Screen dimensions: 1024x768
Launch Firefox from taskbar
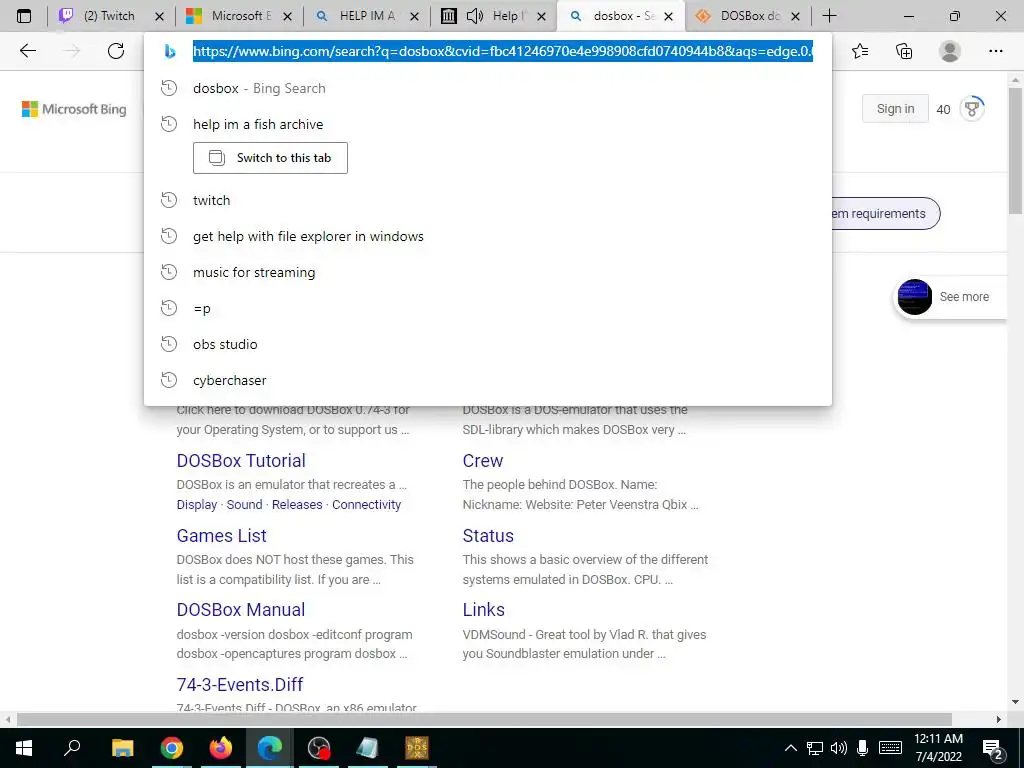[221, 747]
